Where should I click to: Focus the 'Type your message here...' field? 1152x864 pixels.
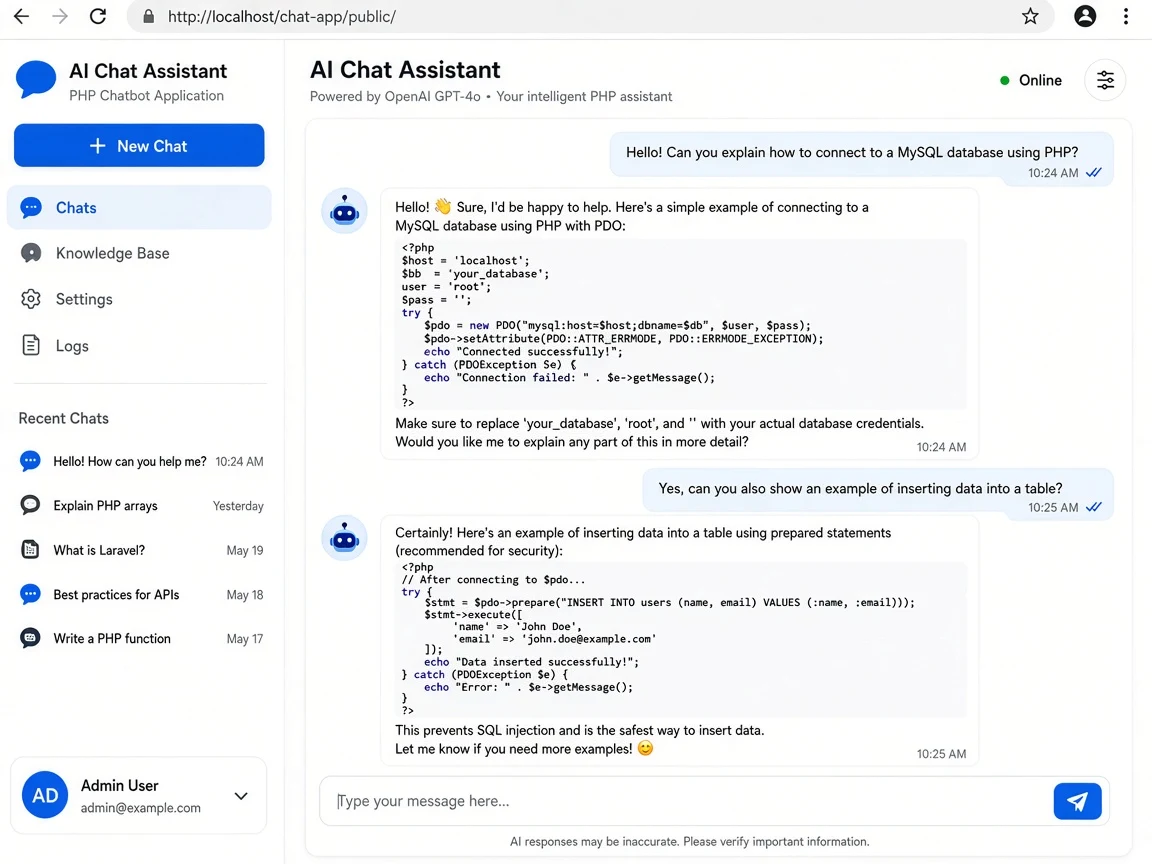click(683, 801)
